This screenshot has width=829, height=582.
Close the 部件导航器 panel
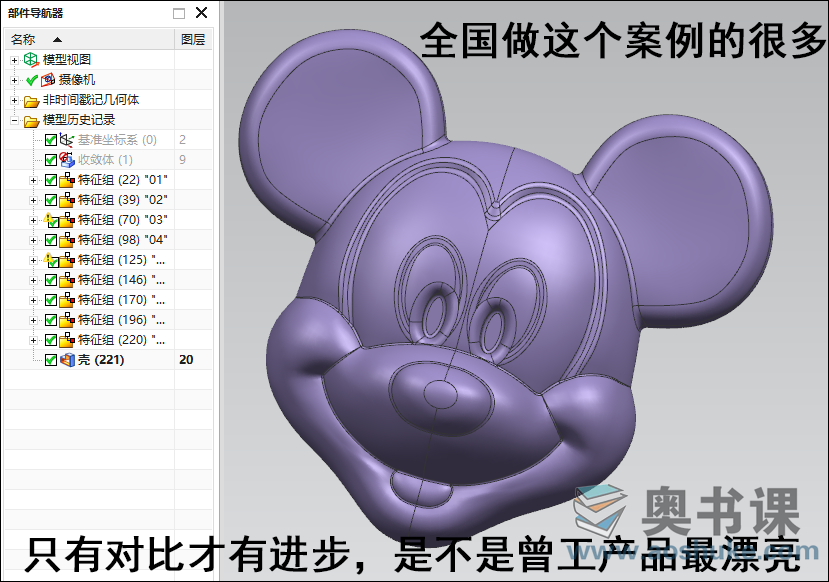click(201, 13)
